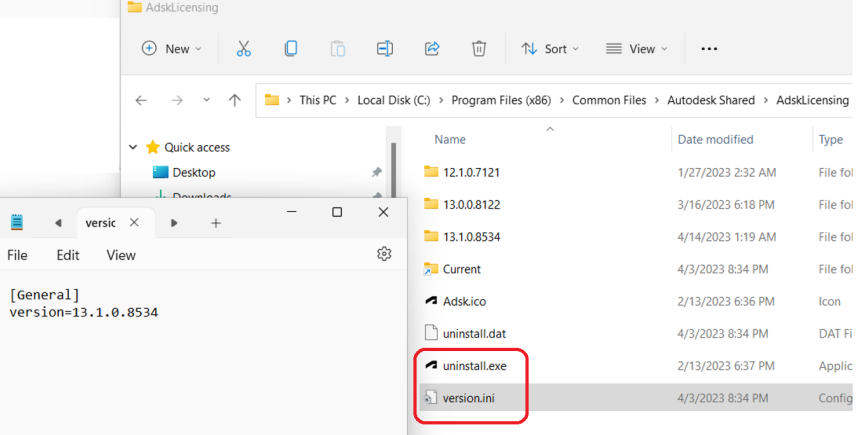This screenshot has height=435, width=859.
Task: Go up one folder level
Action: (x=235, y=100)
